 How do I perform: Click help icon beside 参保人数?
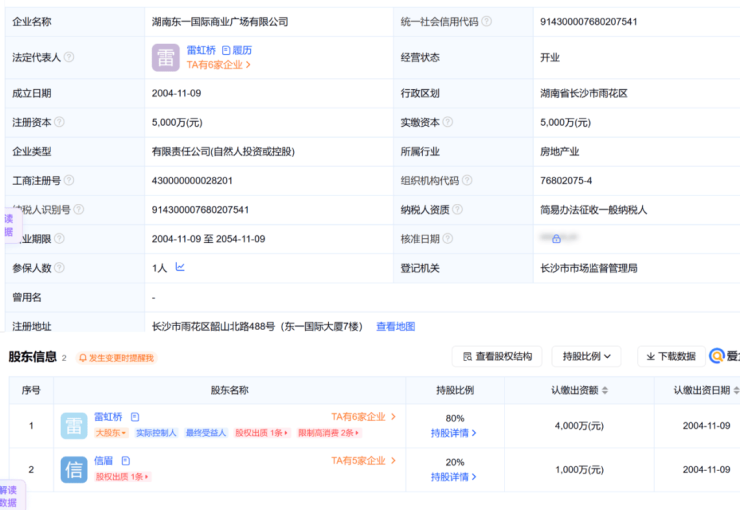tap(59, 268)
